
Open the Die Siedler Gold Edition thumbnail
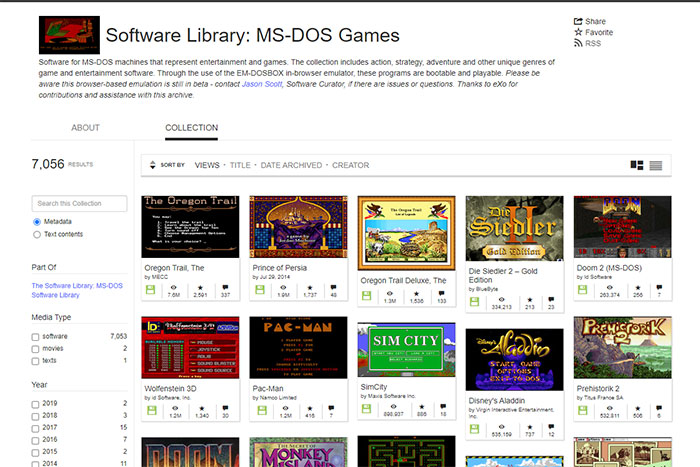pos(514,229)
